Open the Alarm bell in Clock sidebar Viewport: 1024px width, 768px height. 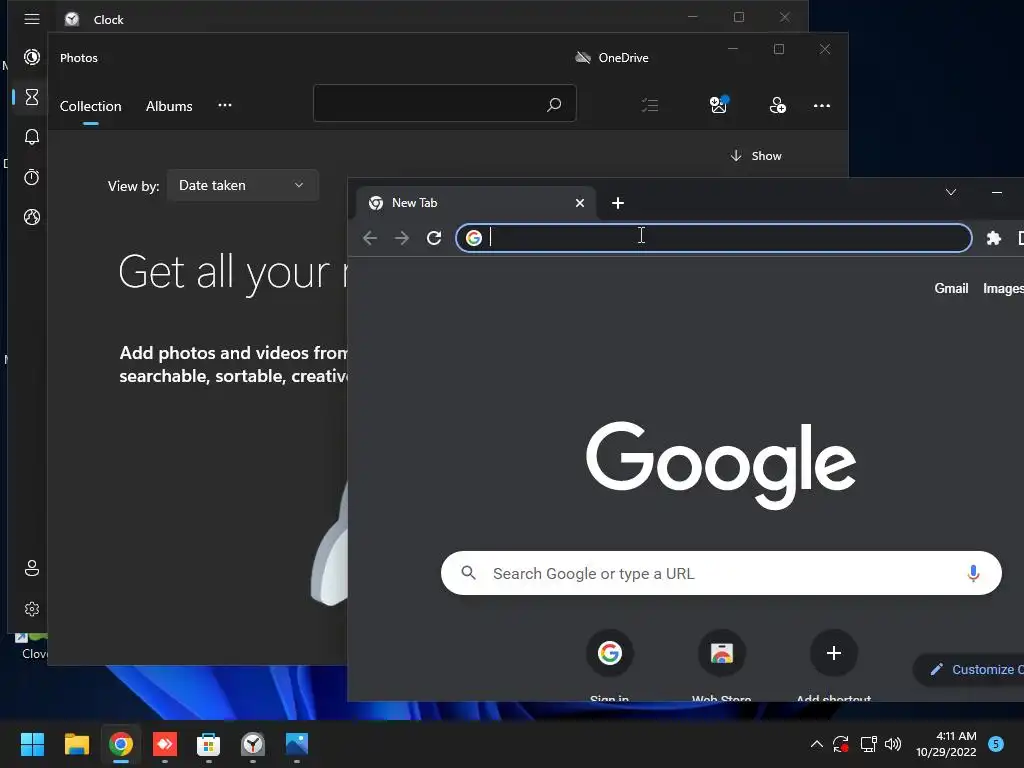[31, 137]
